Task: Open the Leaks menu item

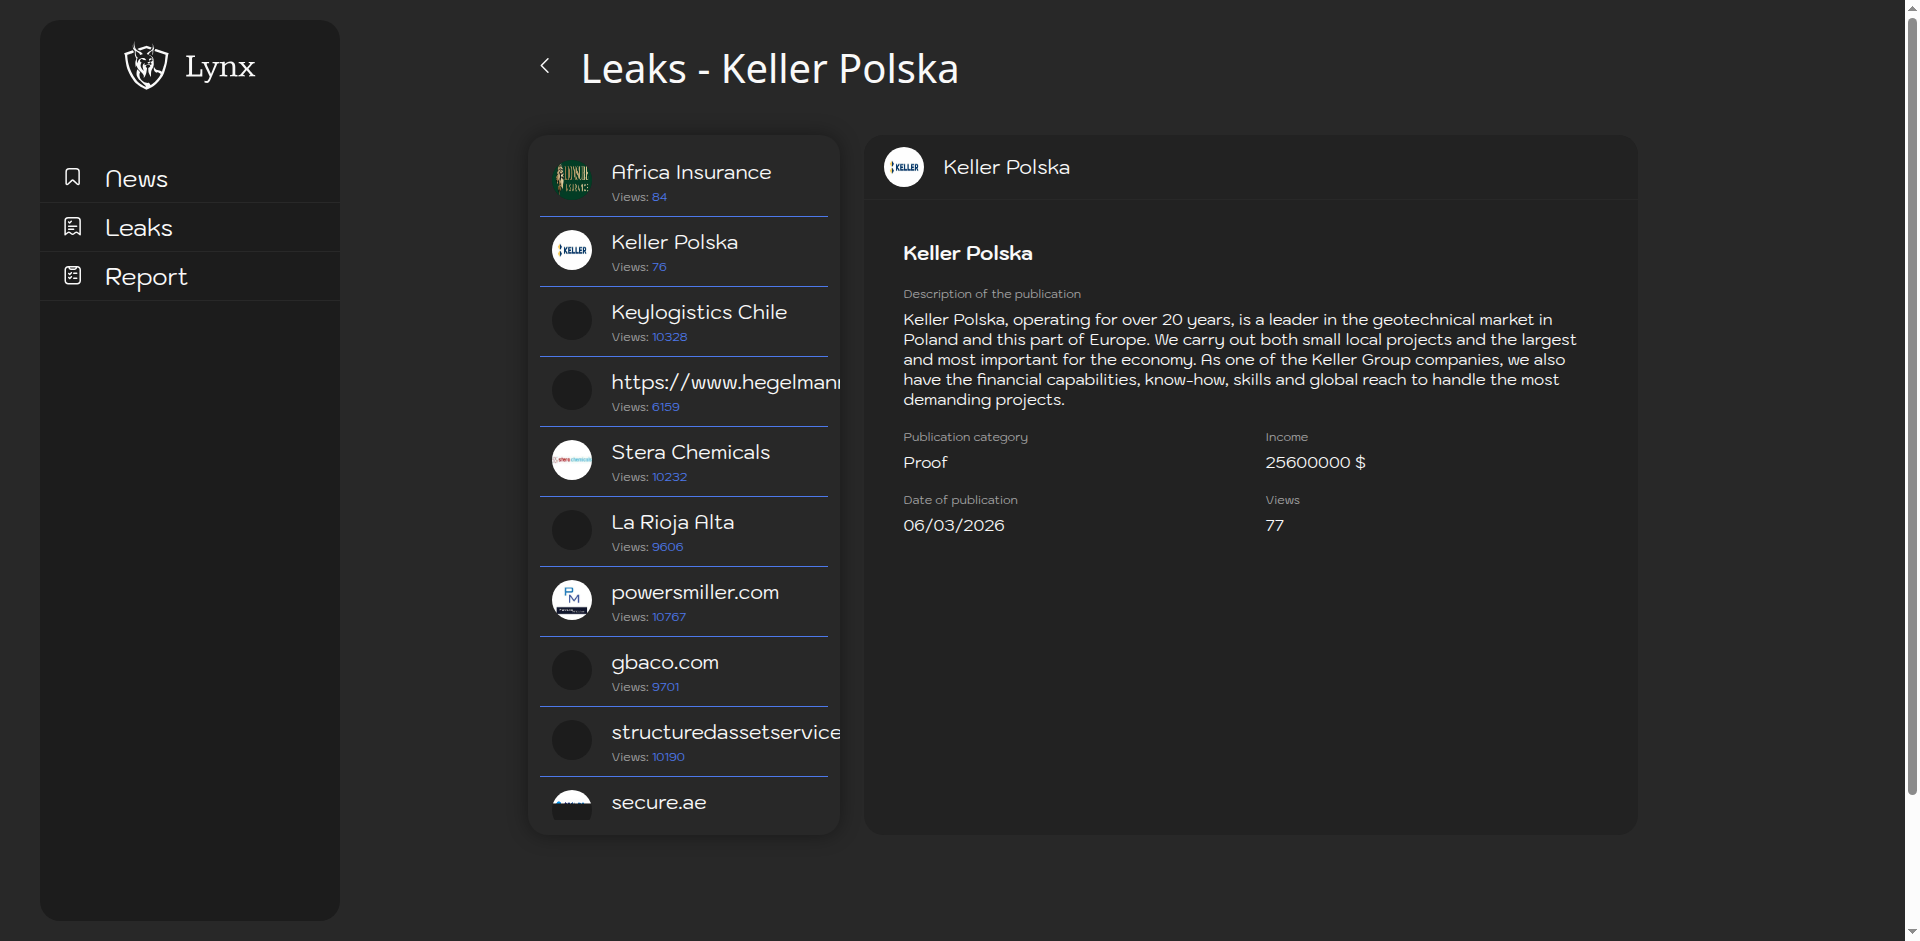Action: point(139,228)
